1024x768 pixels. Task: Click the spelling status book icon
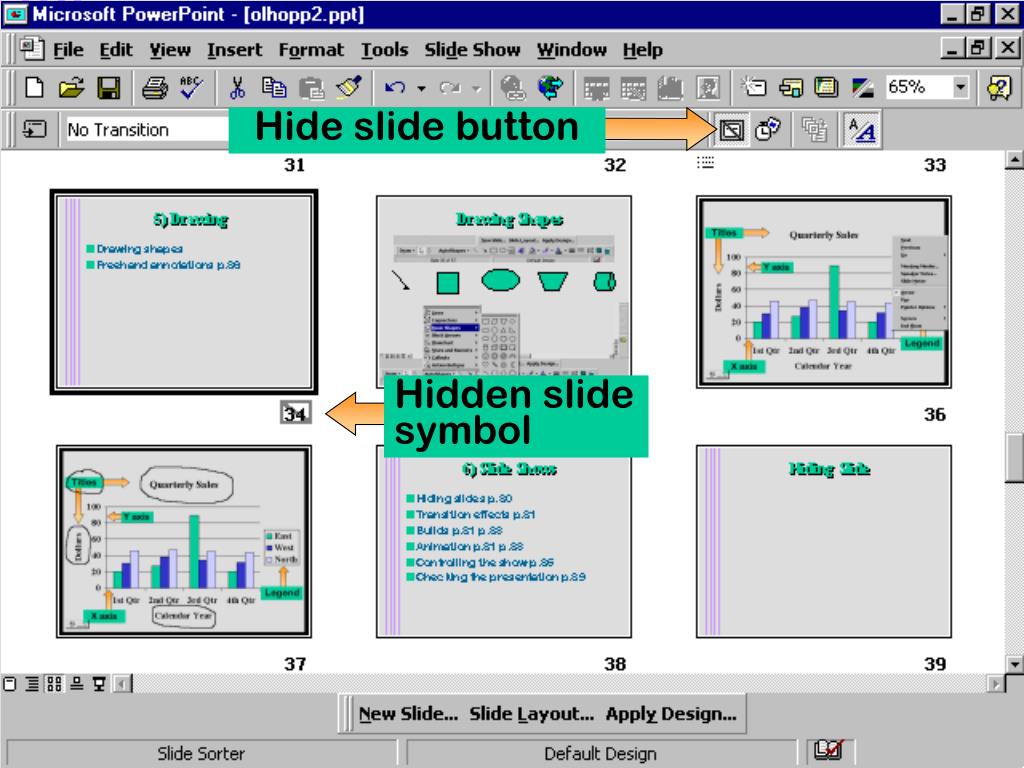[829, 750]
